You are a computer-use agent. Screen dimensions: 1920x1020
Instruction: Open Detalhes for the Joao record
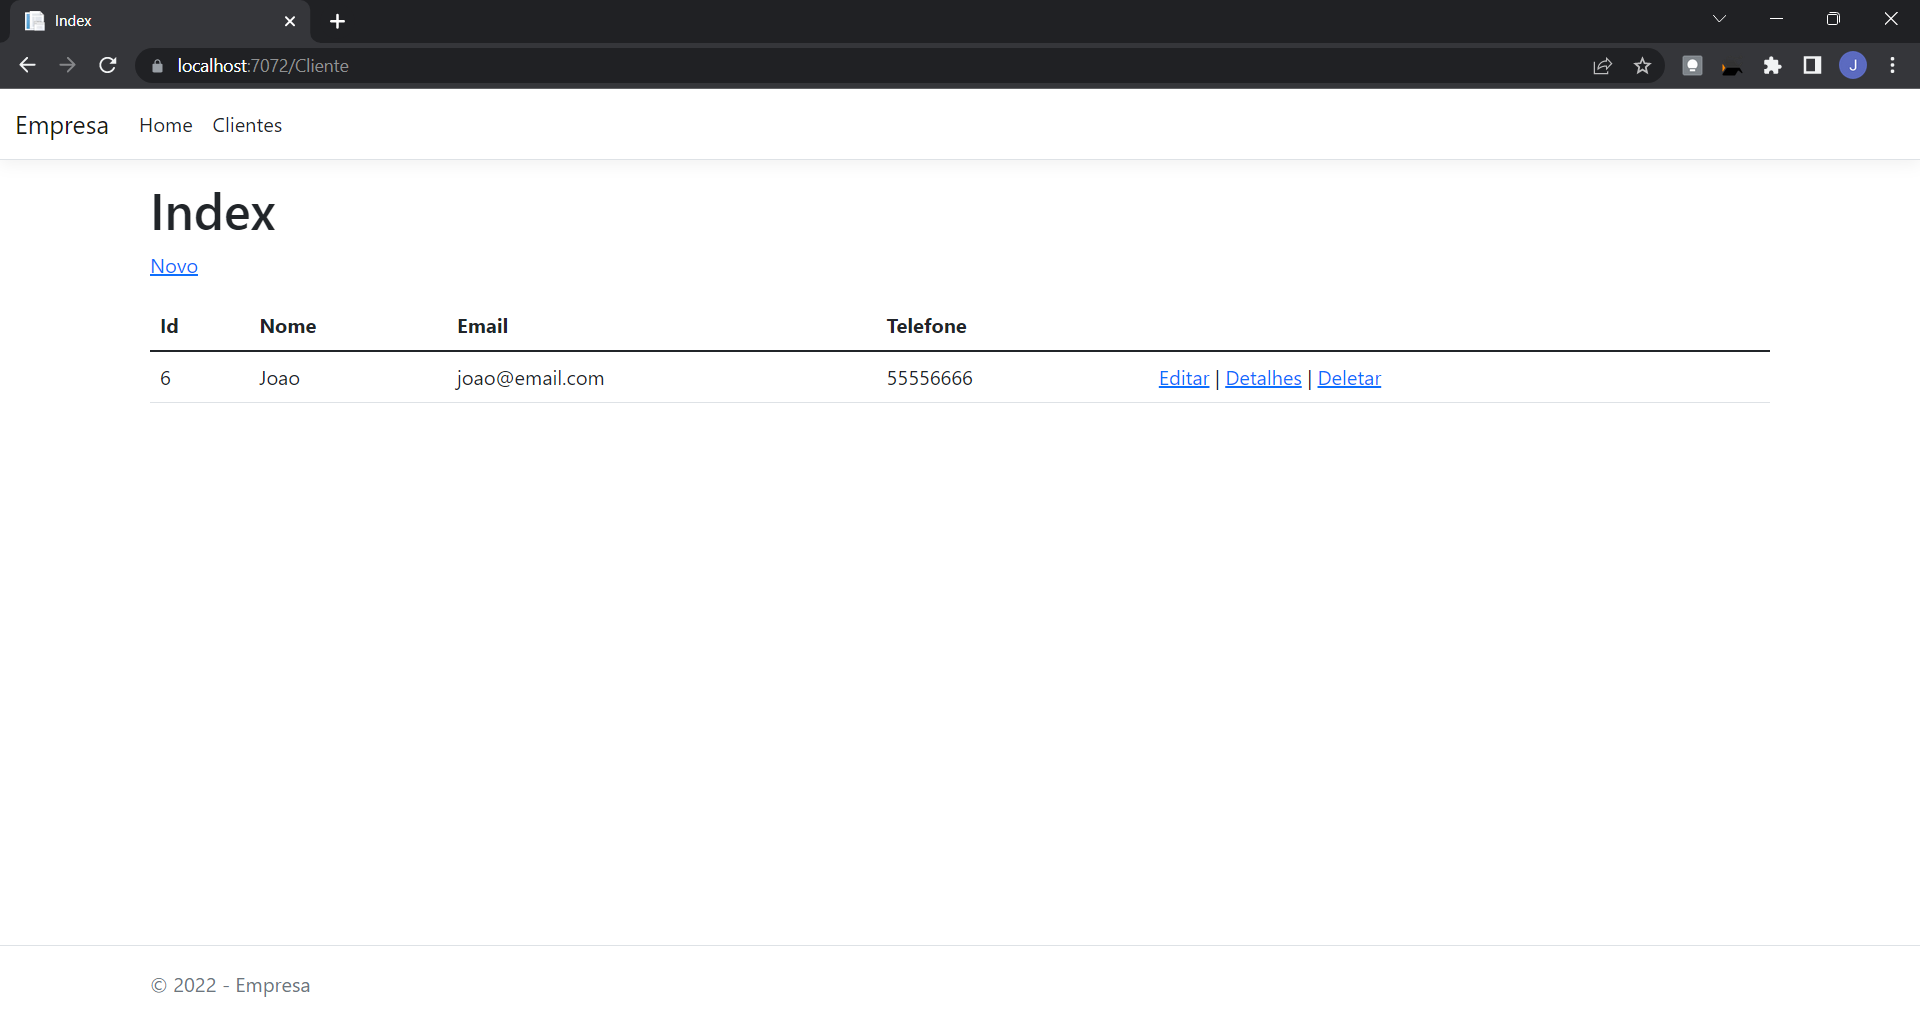click(x=1262, y=378)
